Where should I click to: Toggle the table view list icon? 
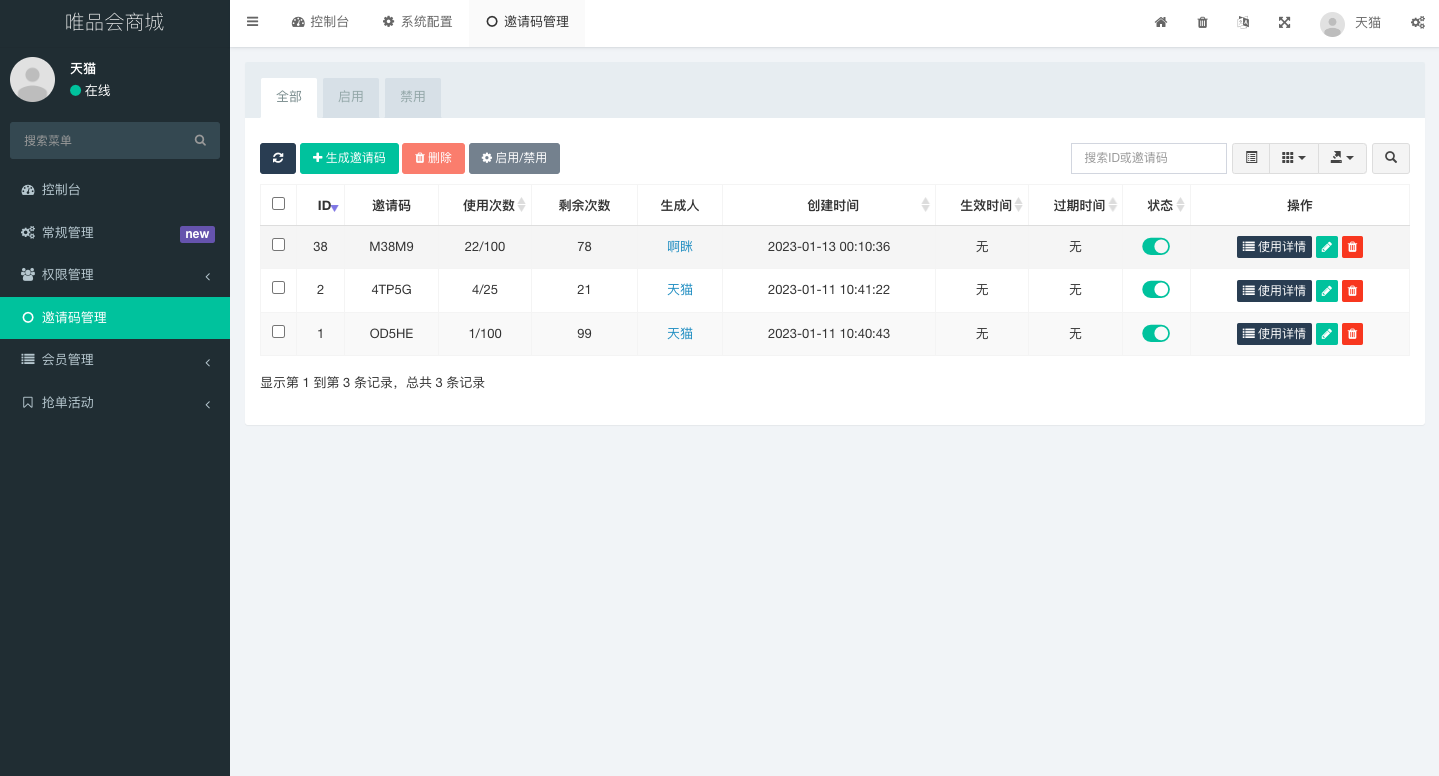[x=1251, y=158]
